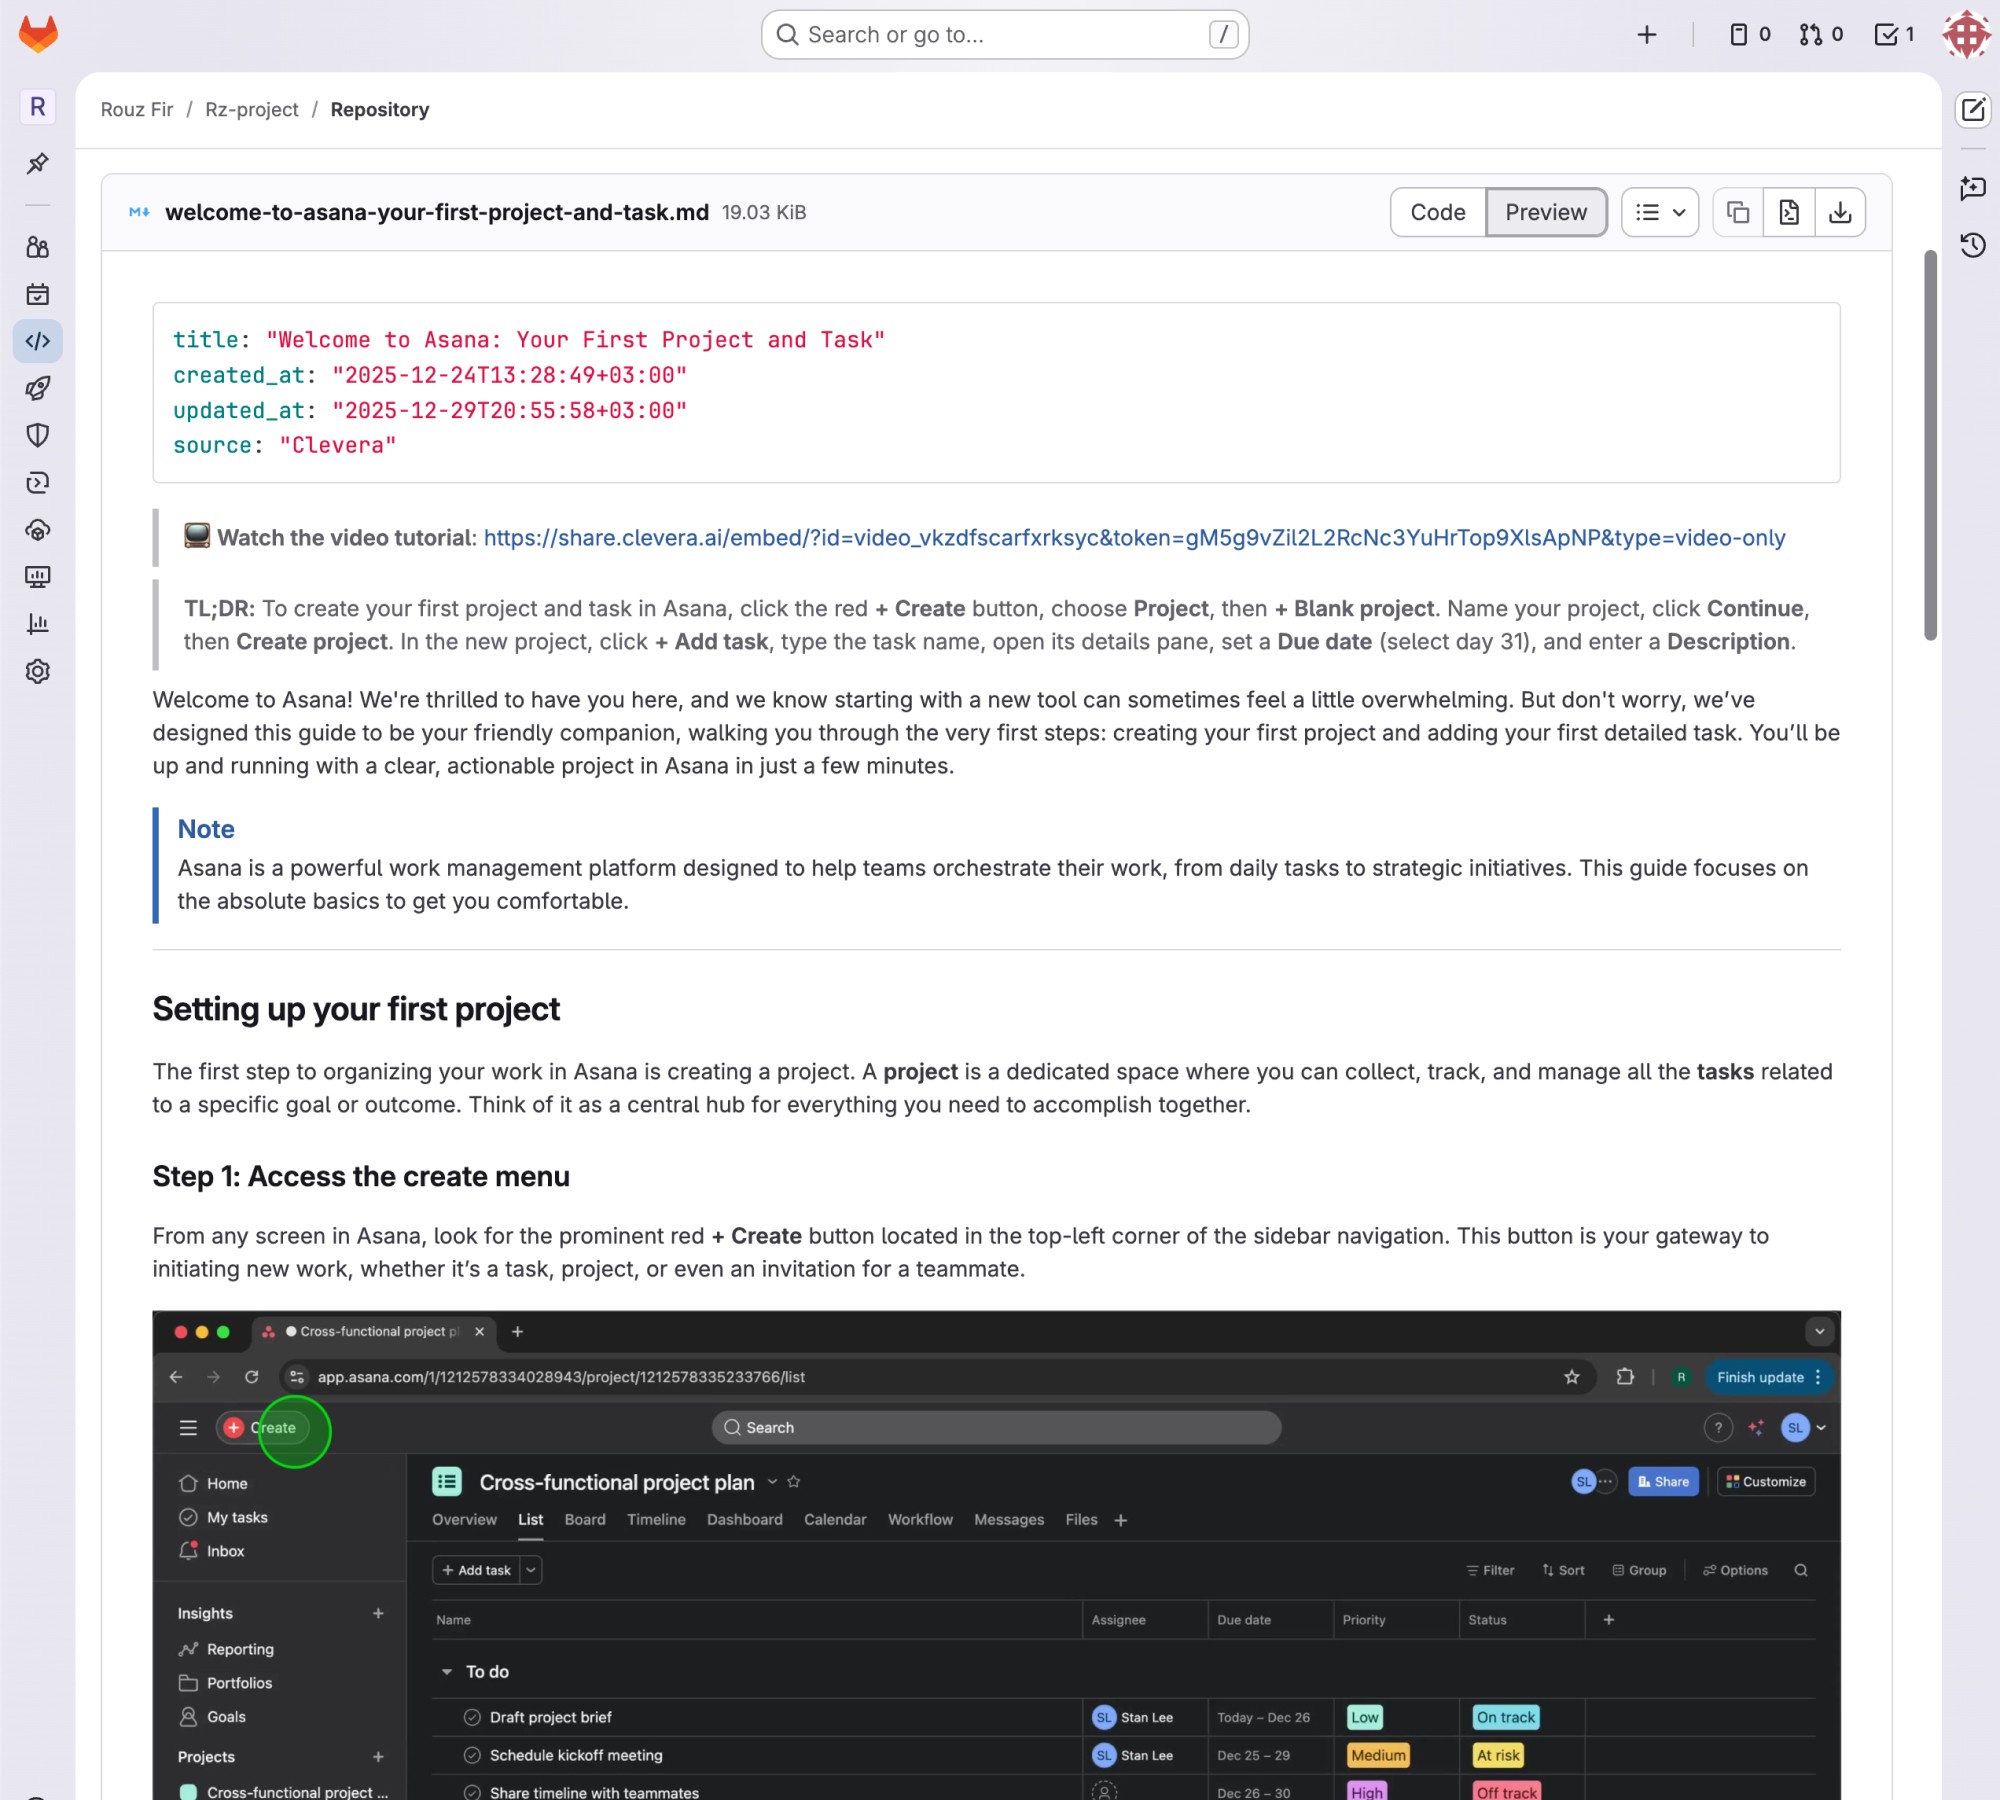The height and width of the screenshot is (1800, 2000).
Task: Open table of contents dropdown
Action: [1659, 212]
